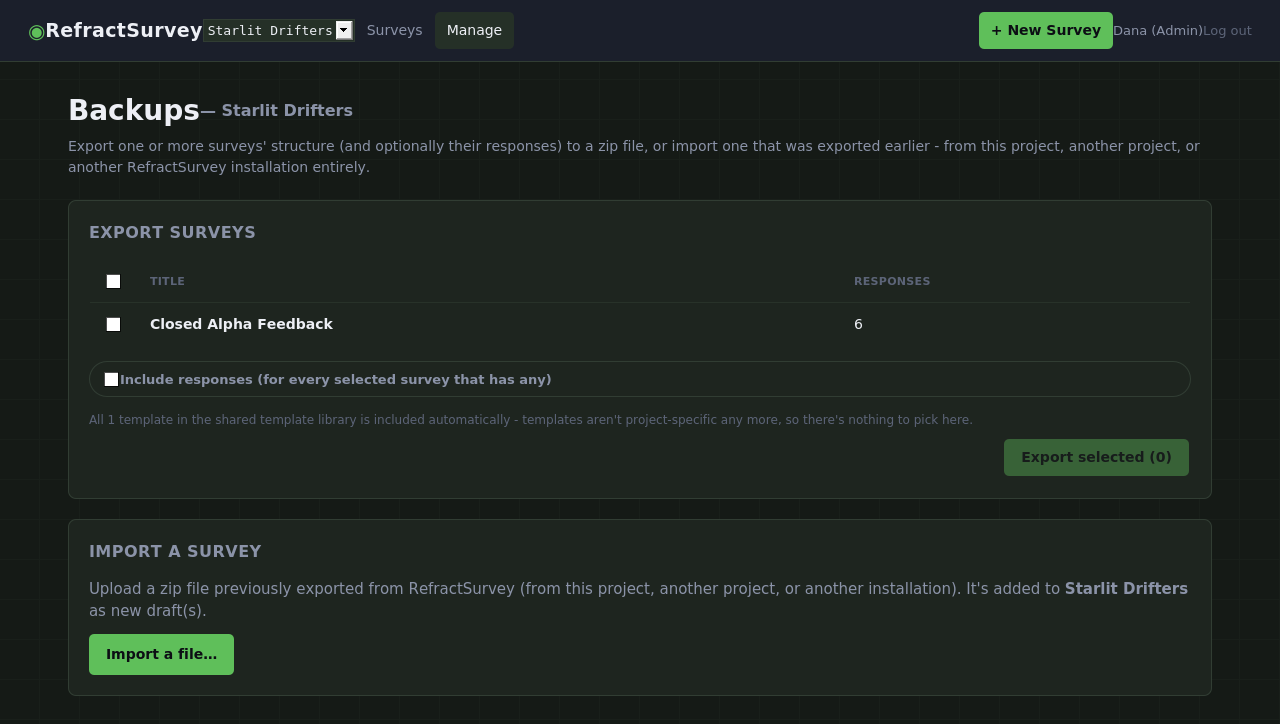Log out of the account
1280x724 pixels.
1227,31
